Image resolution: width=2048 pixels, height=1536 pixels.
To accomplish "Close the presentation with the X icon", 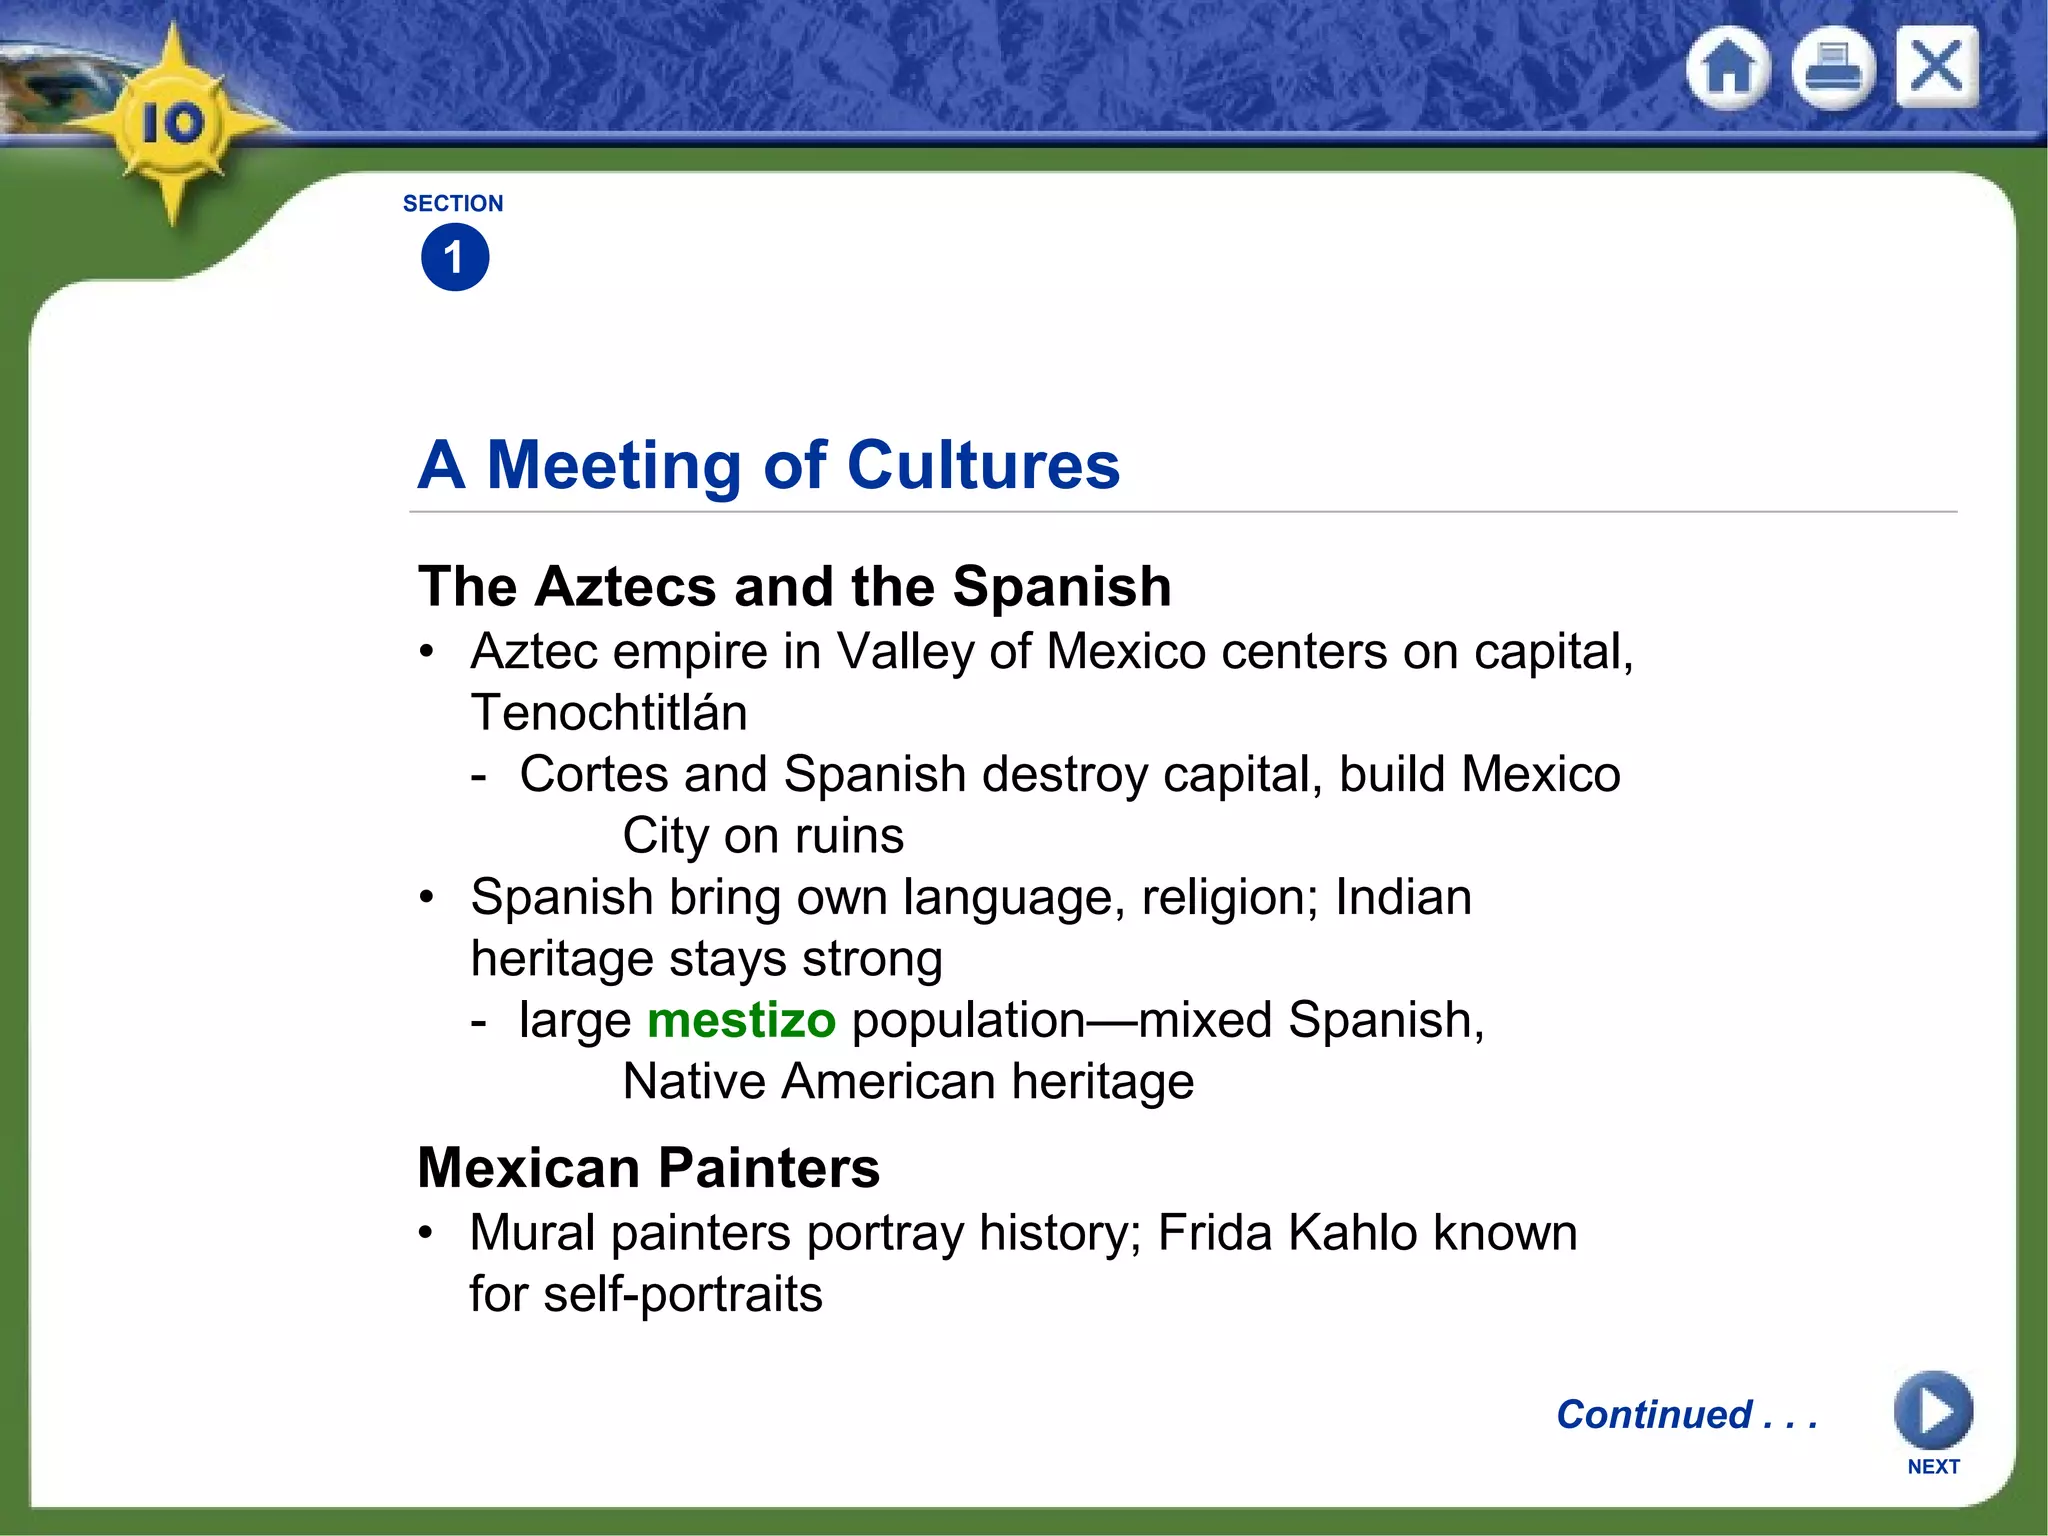I will (x=1937, y=67).
